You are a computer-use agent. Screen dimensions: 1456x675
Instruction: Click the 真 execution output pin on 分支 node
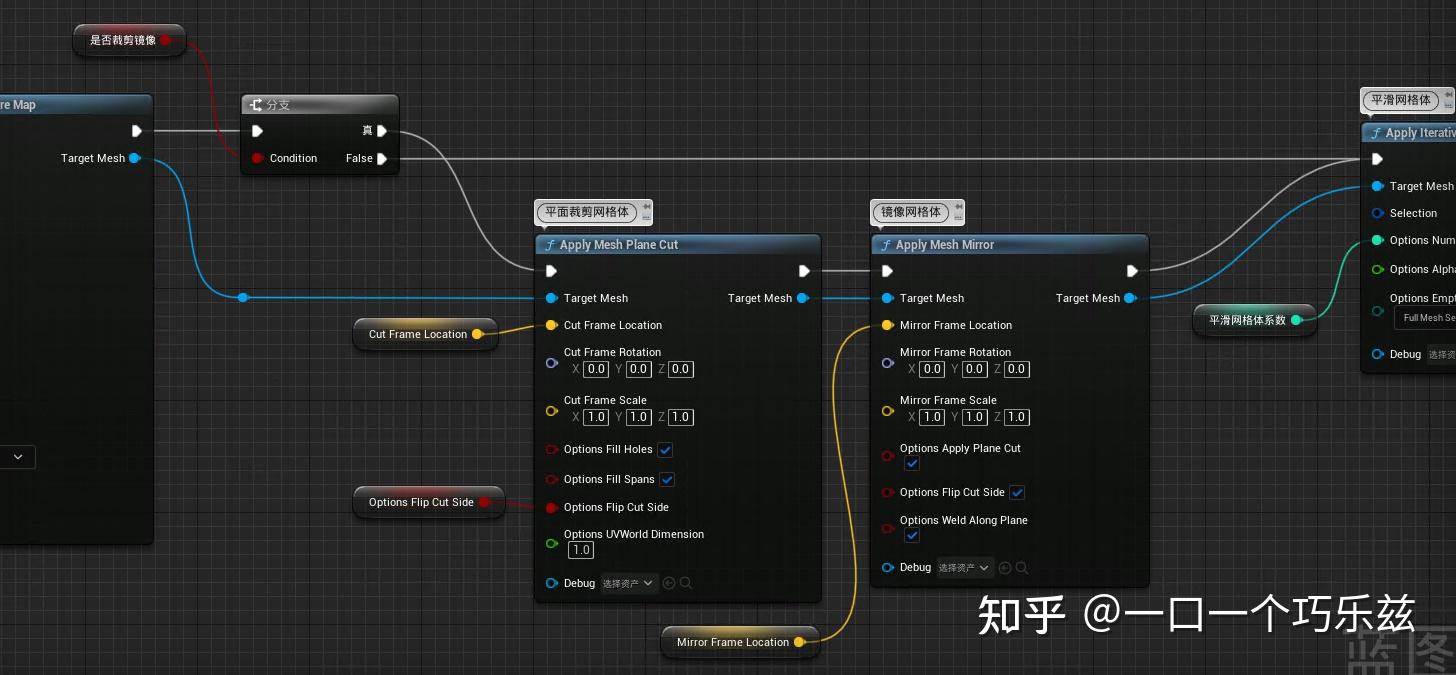coord(381,130)
